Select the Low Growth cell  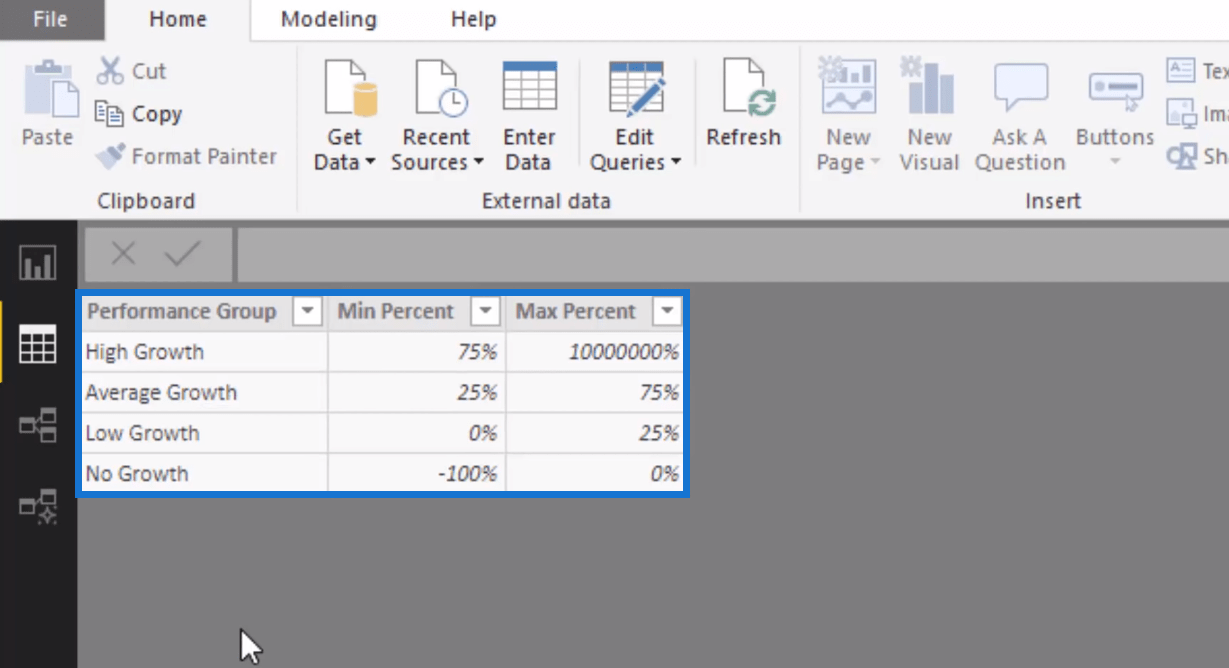[x=204, y=433]
